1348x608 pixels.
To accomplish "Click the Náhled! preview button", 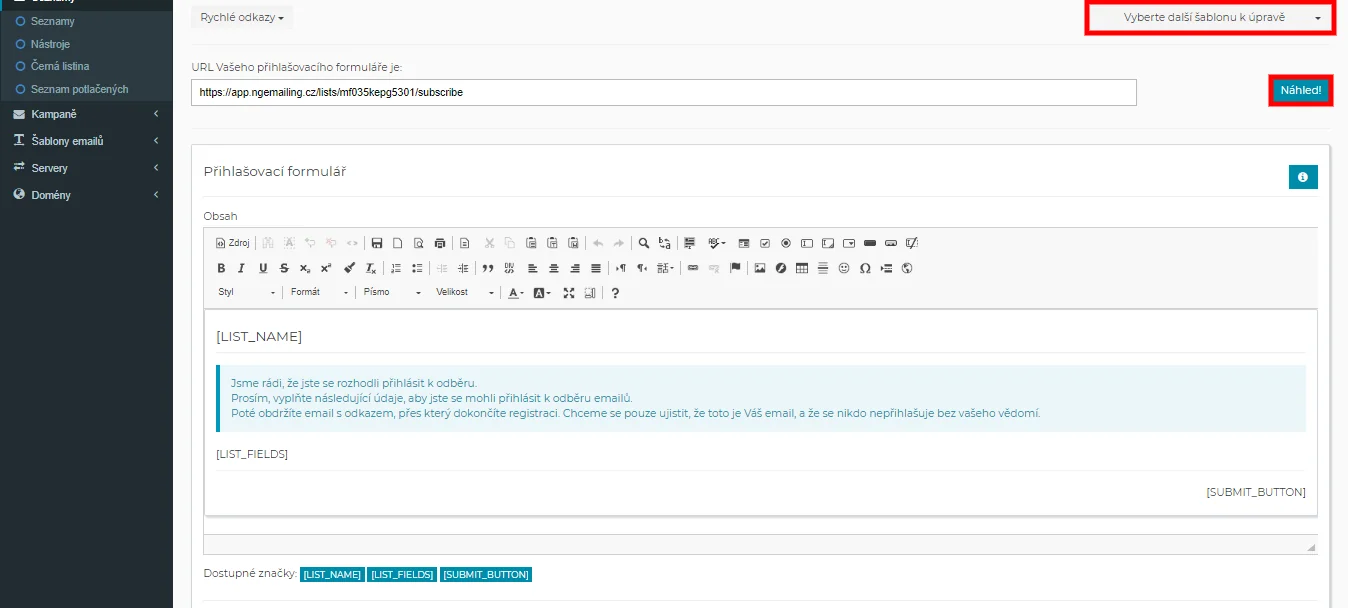I will [x=1300, y=90].
